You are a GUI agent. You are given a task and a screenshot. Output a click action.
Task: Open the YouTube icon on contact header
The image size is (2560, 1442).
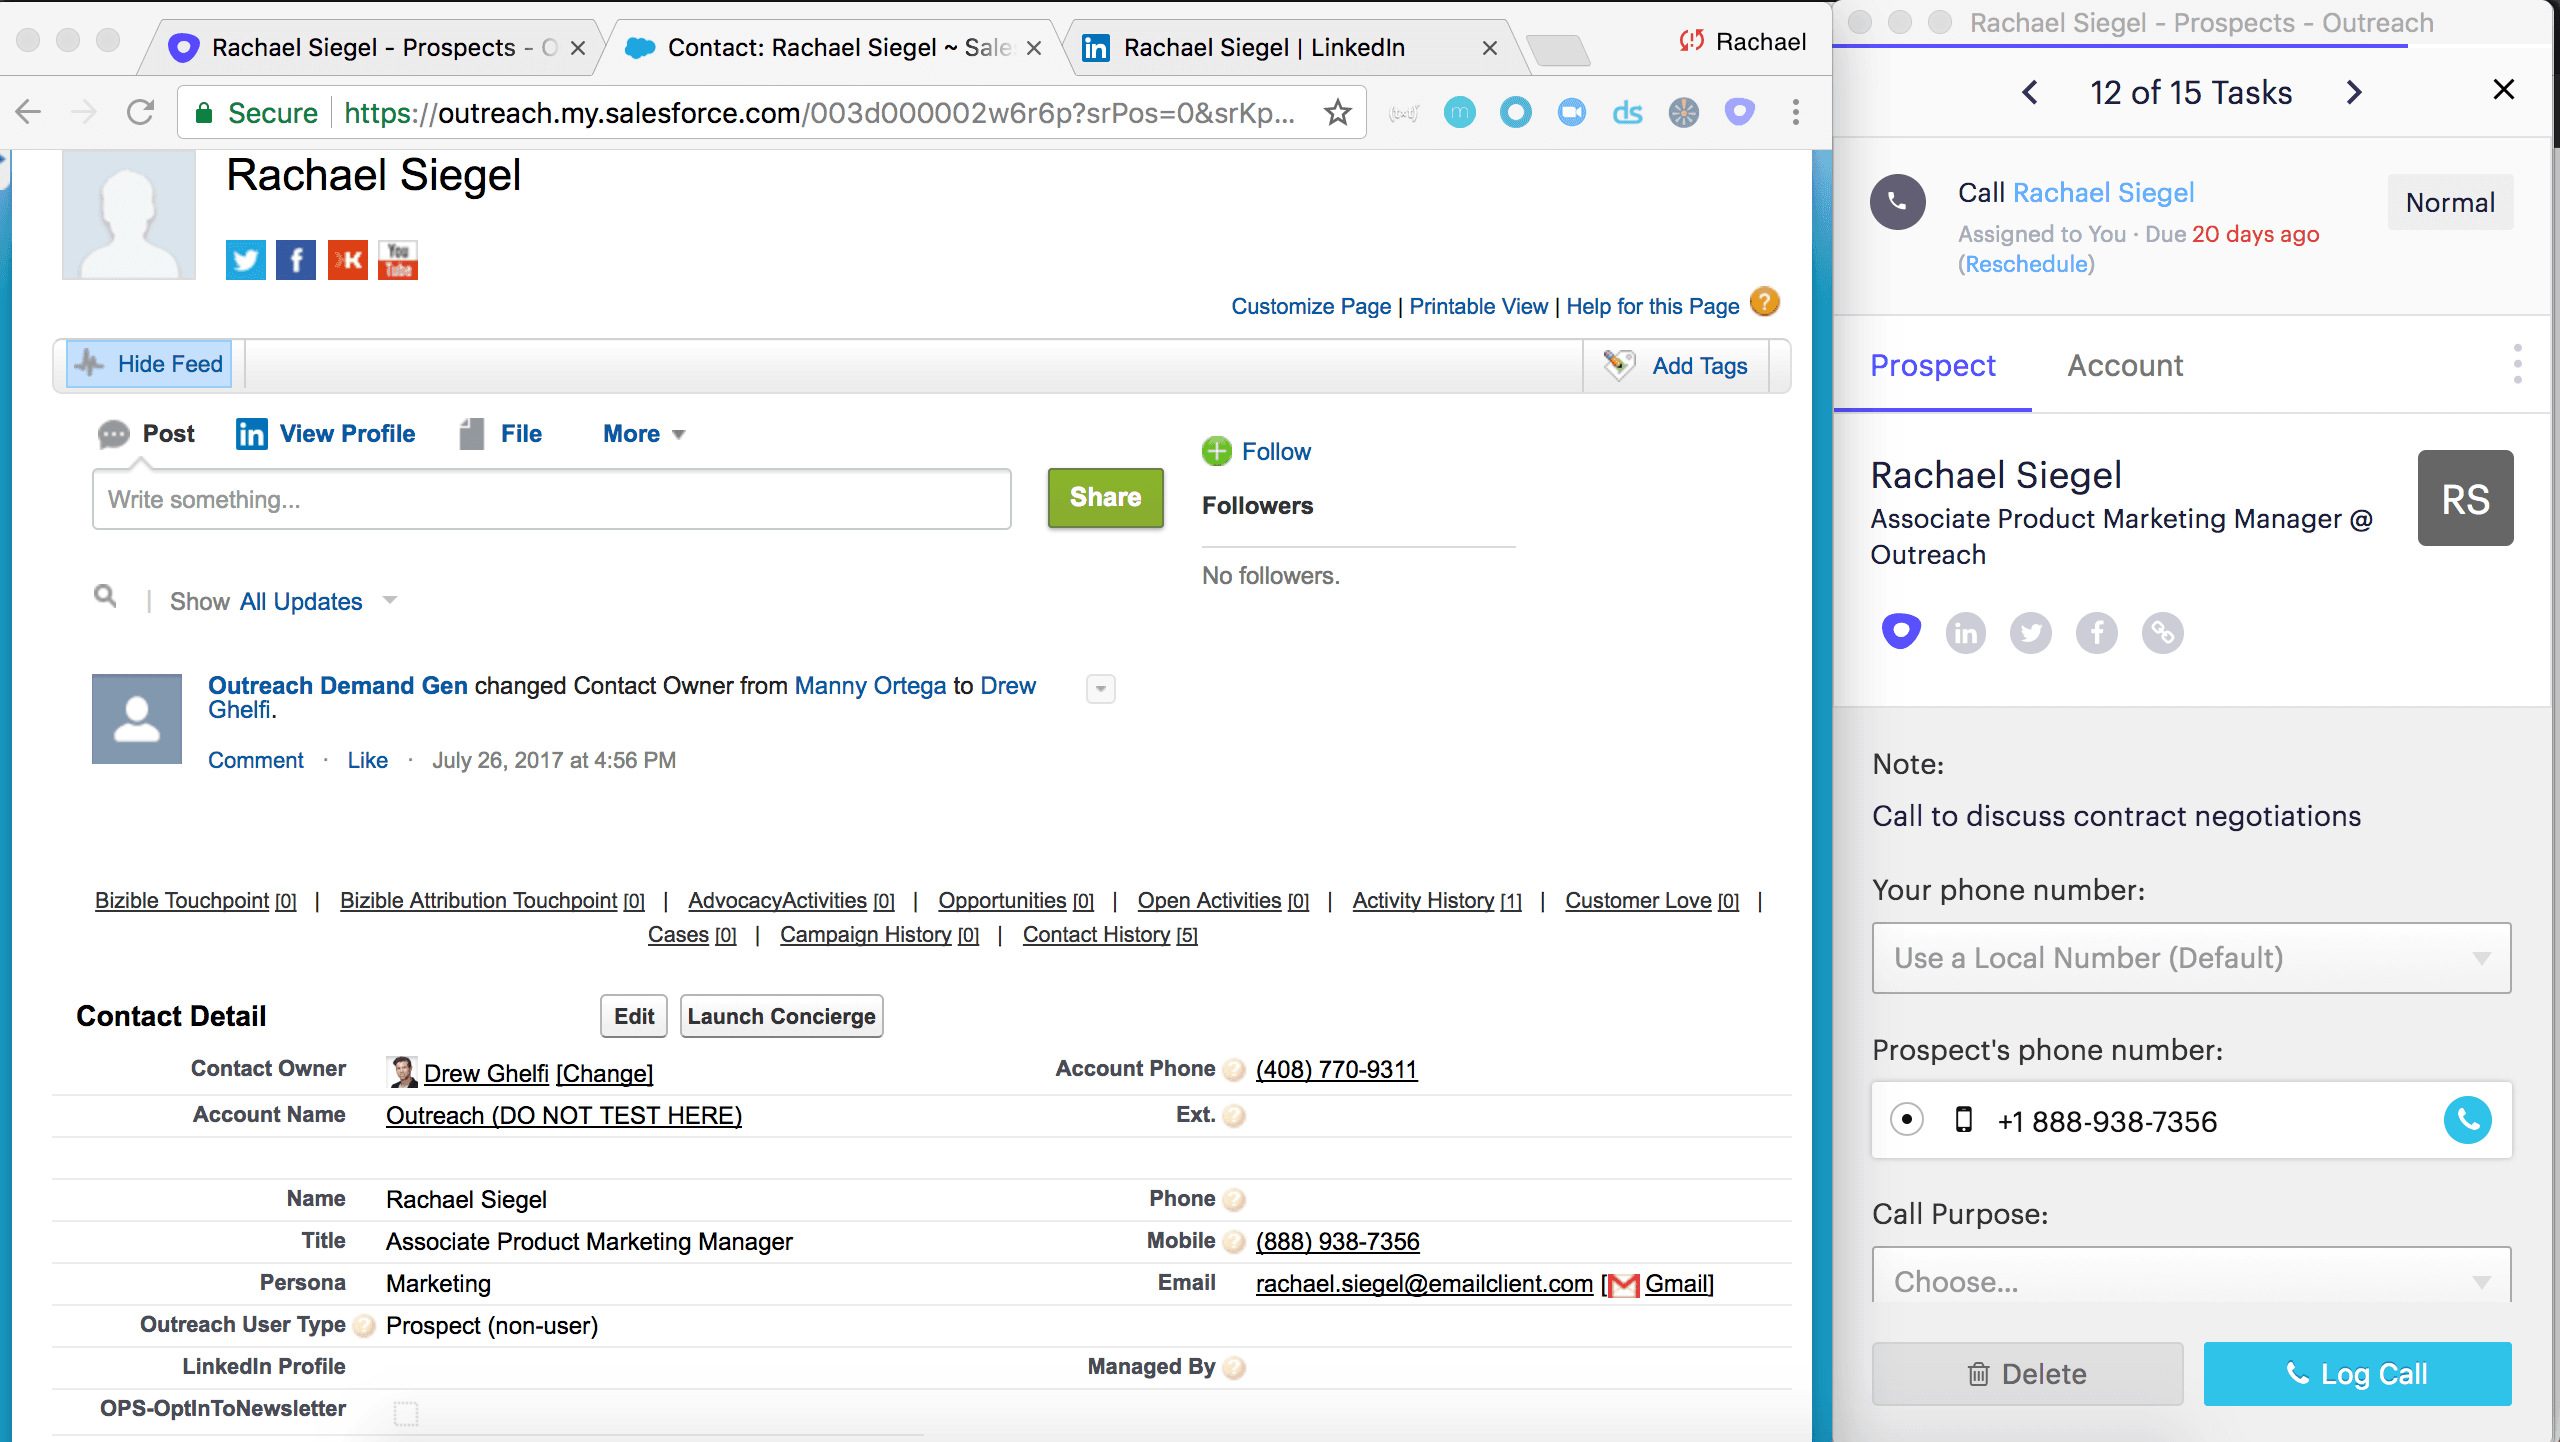398,260
